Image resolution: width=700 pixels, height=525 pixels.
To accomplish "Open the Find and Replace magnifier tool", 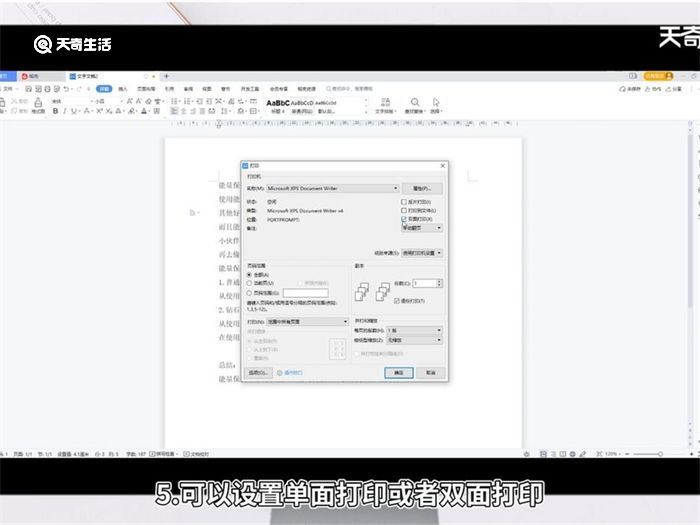I will pyautogui.click(x=415, y=105).
